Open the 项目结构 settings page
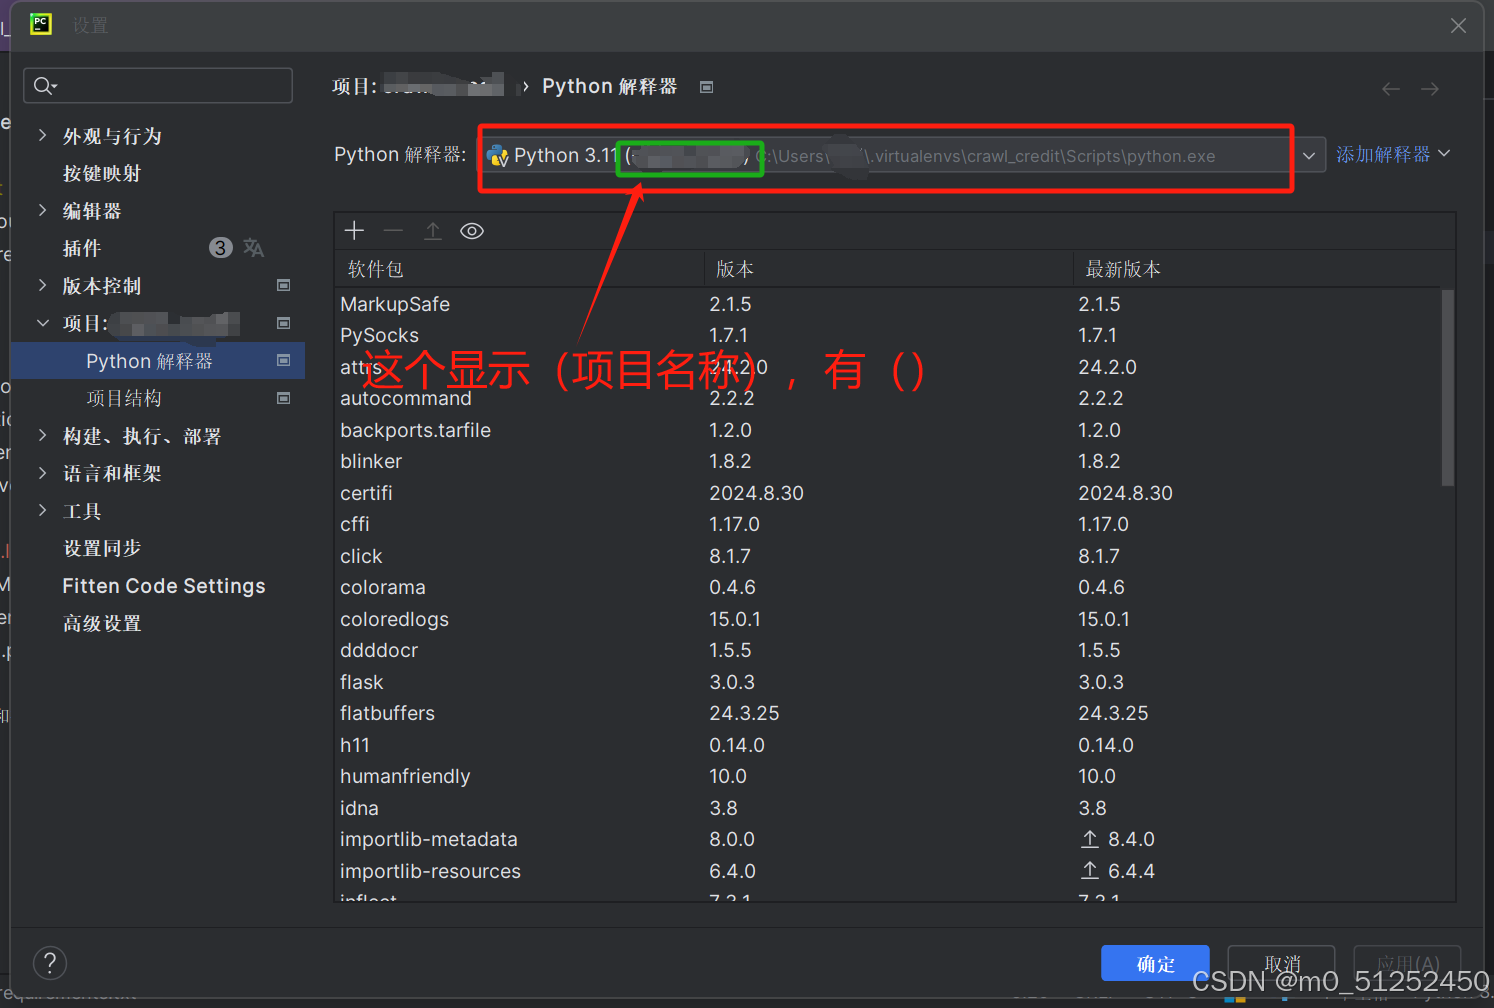Screen dimensions: 1494x1008 124,398
